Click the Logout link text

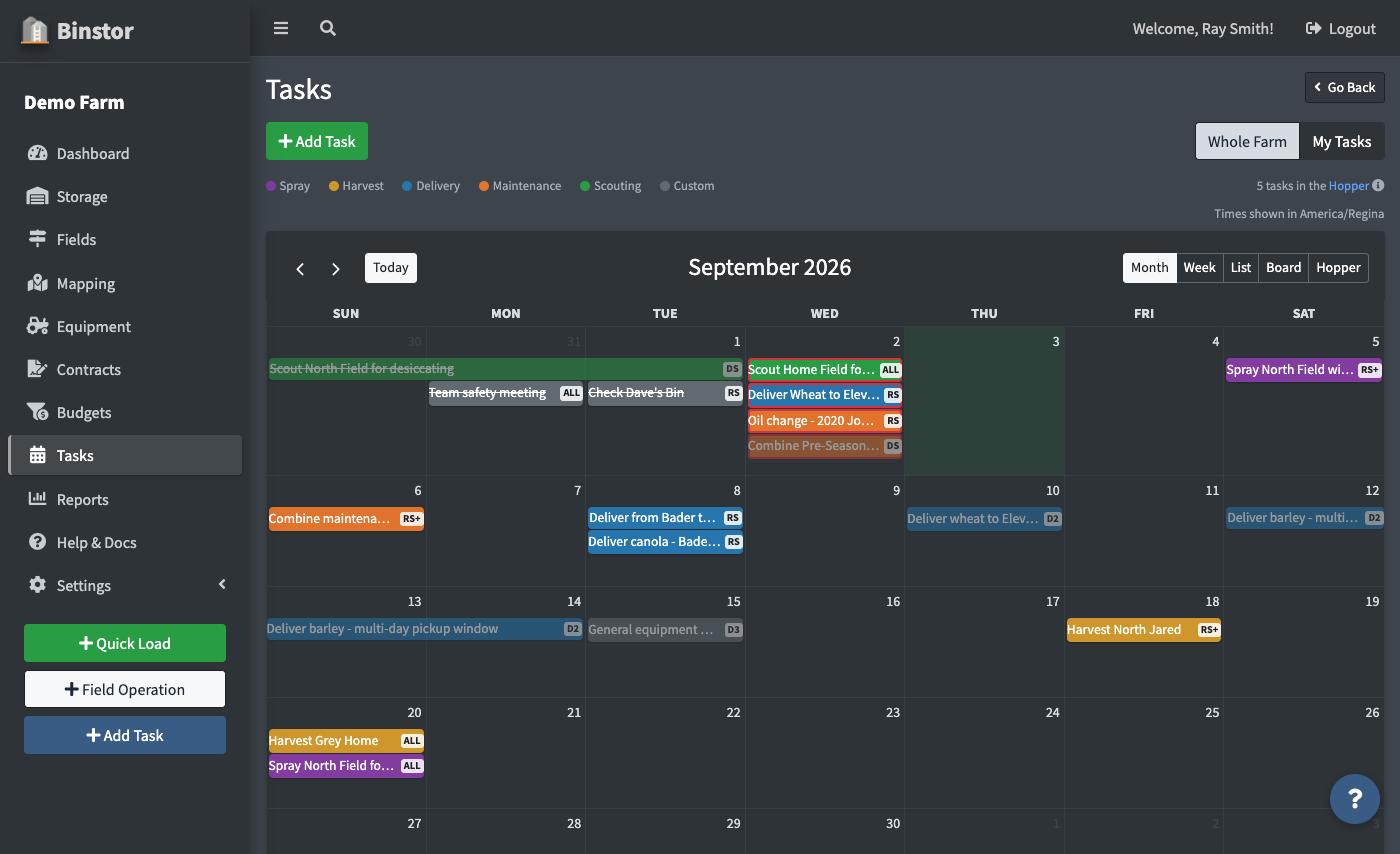[1352, 28]
